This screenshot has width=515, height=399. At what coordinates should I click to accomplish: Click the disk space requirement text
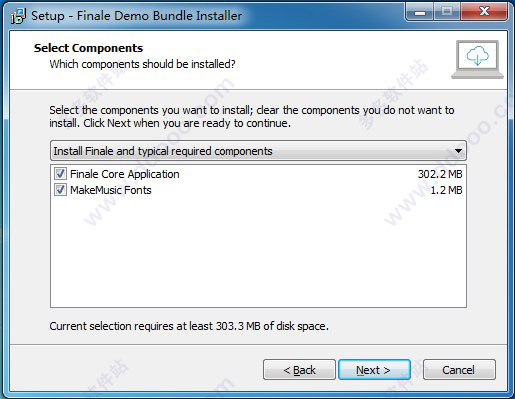(189, 326)
